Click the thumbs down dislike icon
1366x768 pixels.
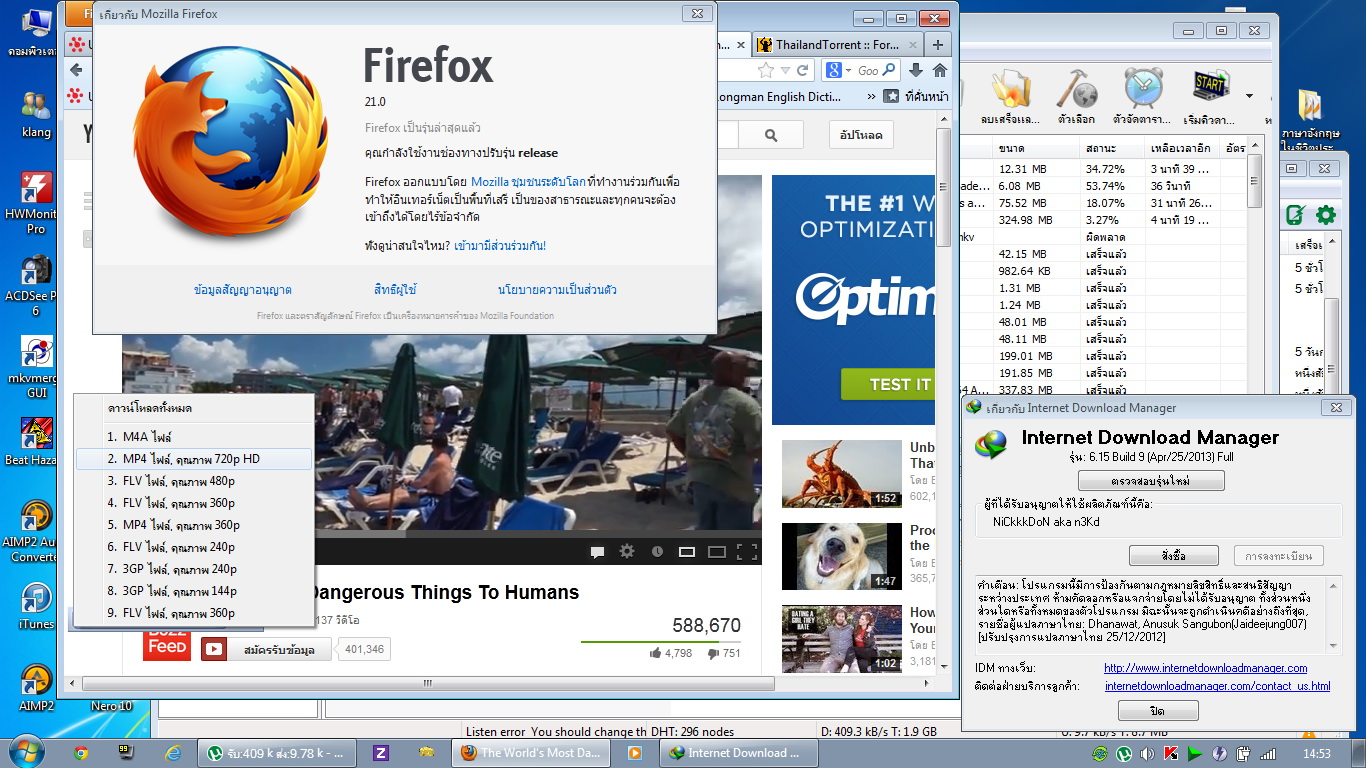(x=714, y=653)
